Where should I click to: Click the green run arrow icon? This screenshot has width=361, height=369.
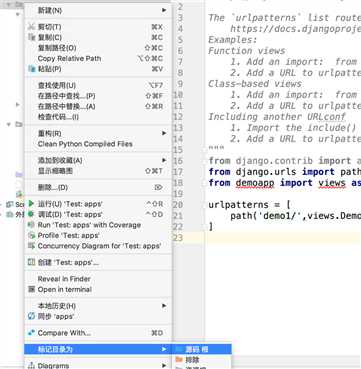pyautogui.click(x=31, y=204)
